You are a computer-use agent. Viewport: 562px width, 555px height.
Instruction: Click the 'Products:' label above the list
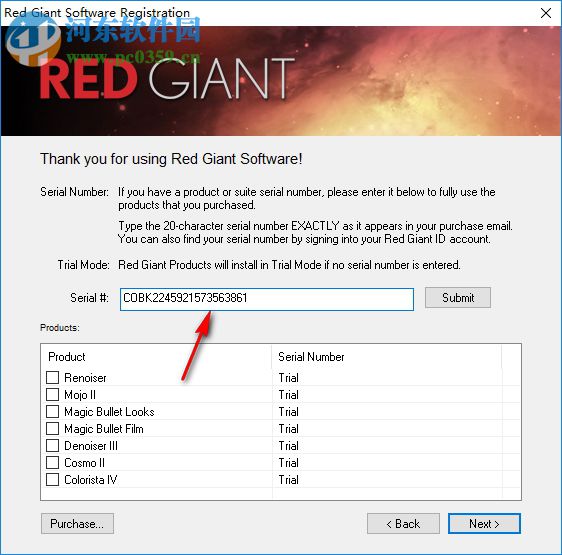(x=60, y=328)
